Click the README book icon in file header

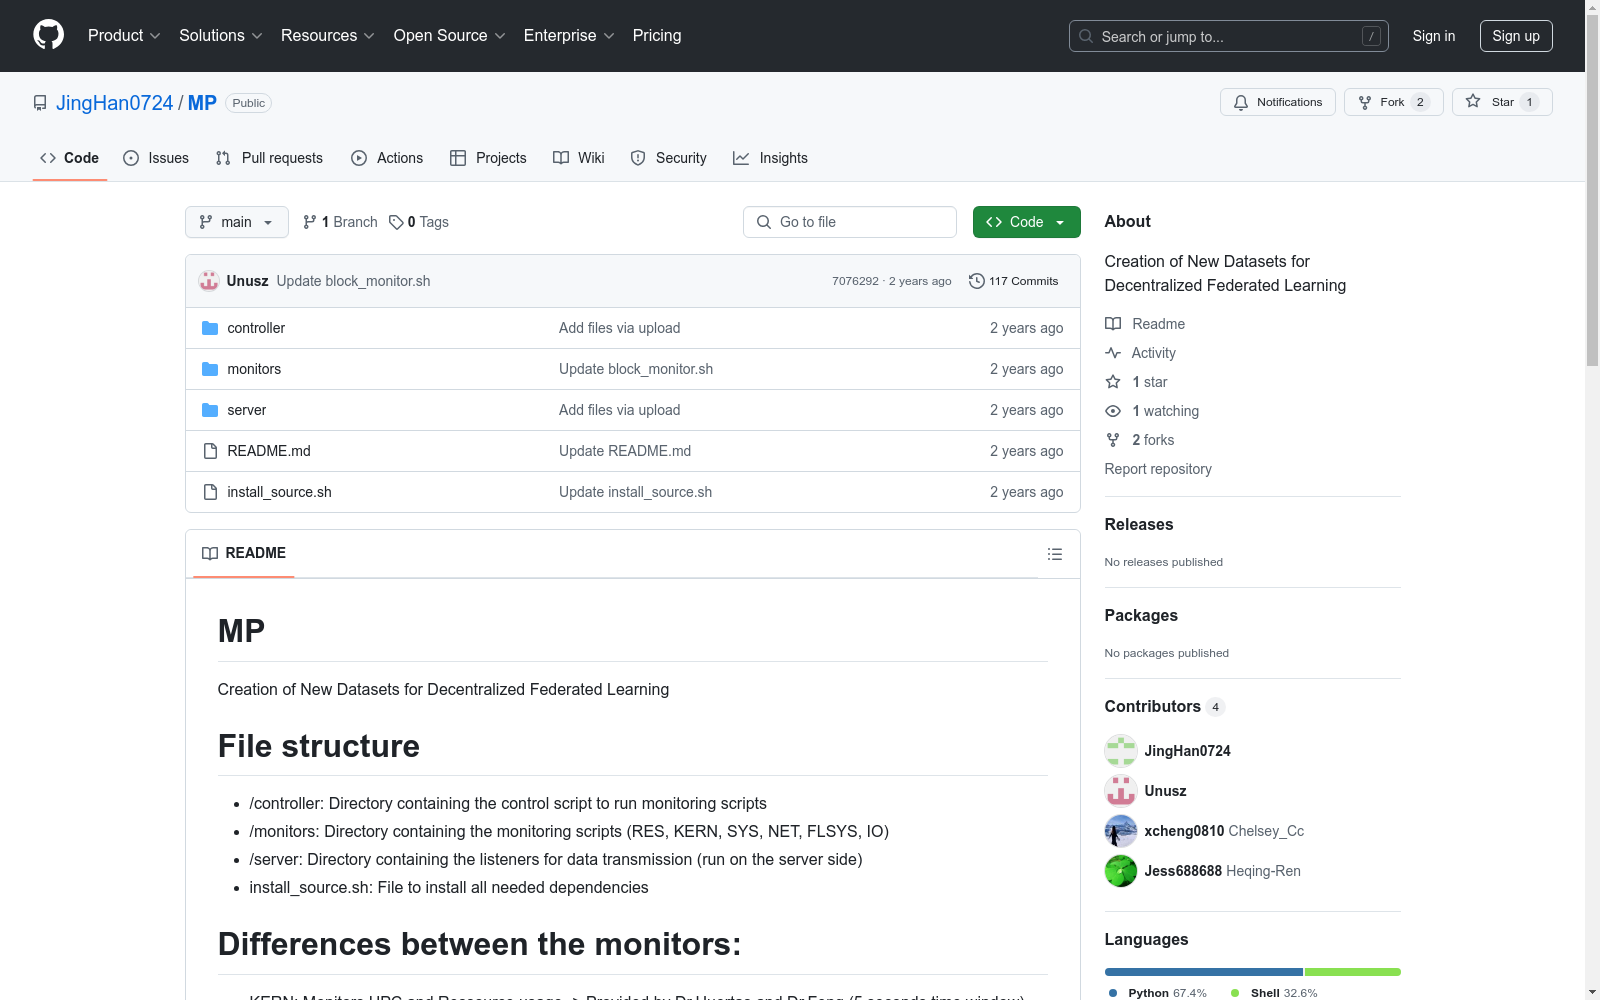(x=210, y=554)
